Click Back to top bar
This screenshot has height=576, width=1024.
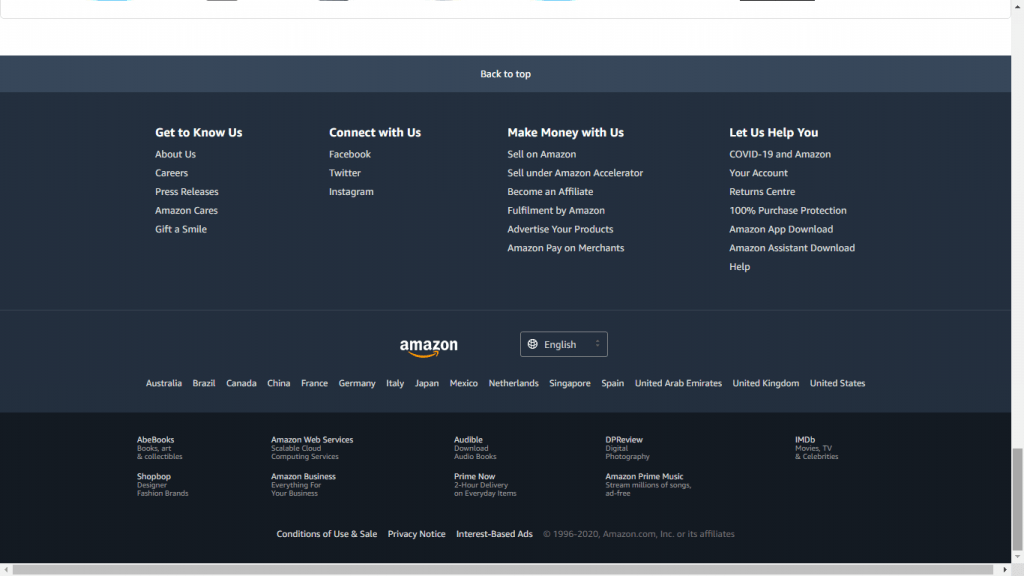[x=505, y=74]
